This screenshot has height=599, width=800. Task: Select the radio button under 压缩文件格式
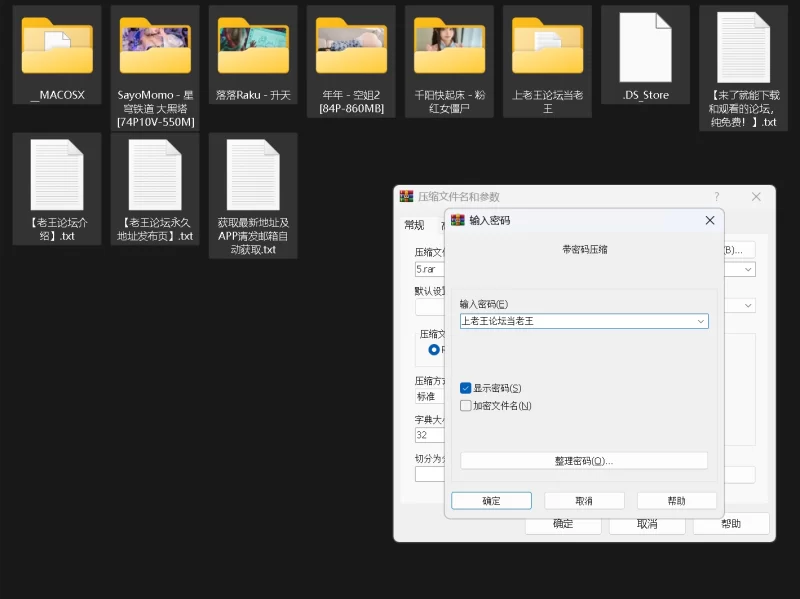434,350
